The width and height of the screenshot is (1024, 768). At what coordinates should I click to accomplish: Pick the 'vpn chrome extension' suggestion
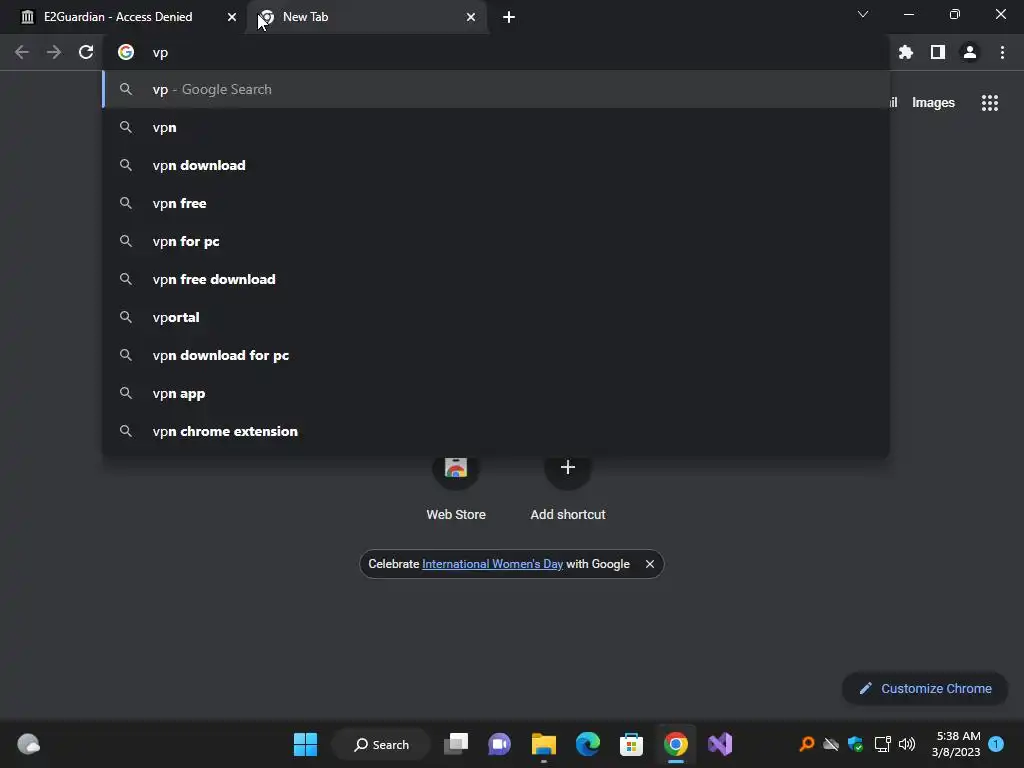(x=496, y=431)
